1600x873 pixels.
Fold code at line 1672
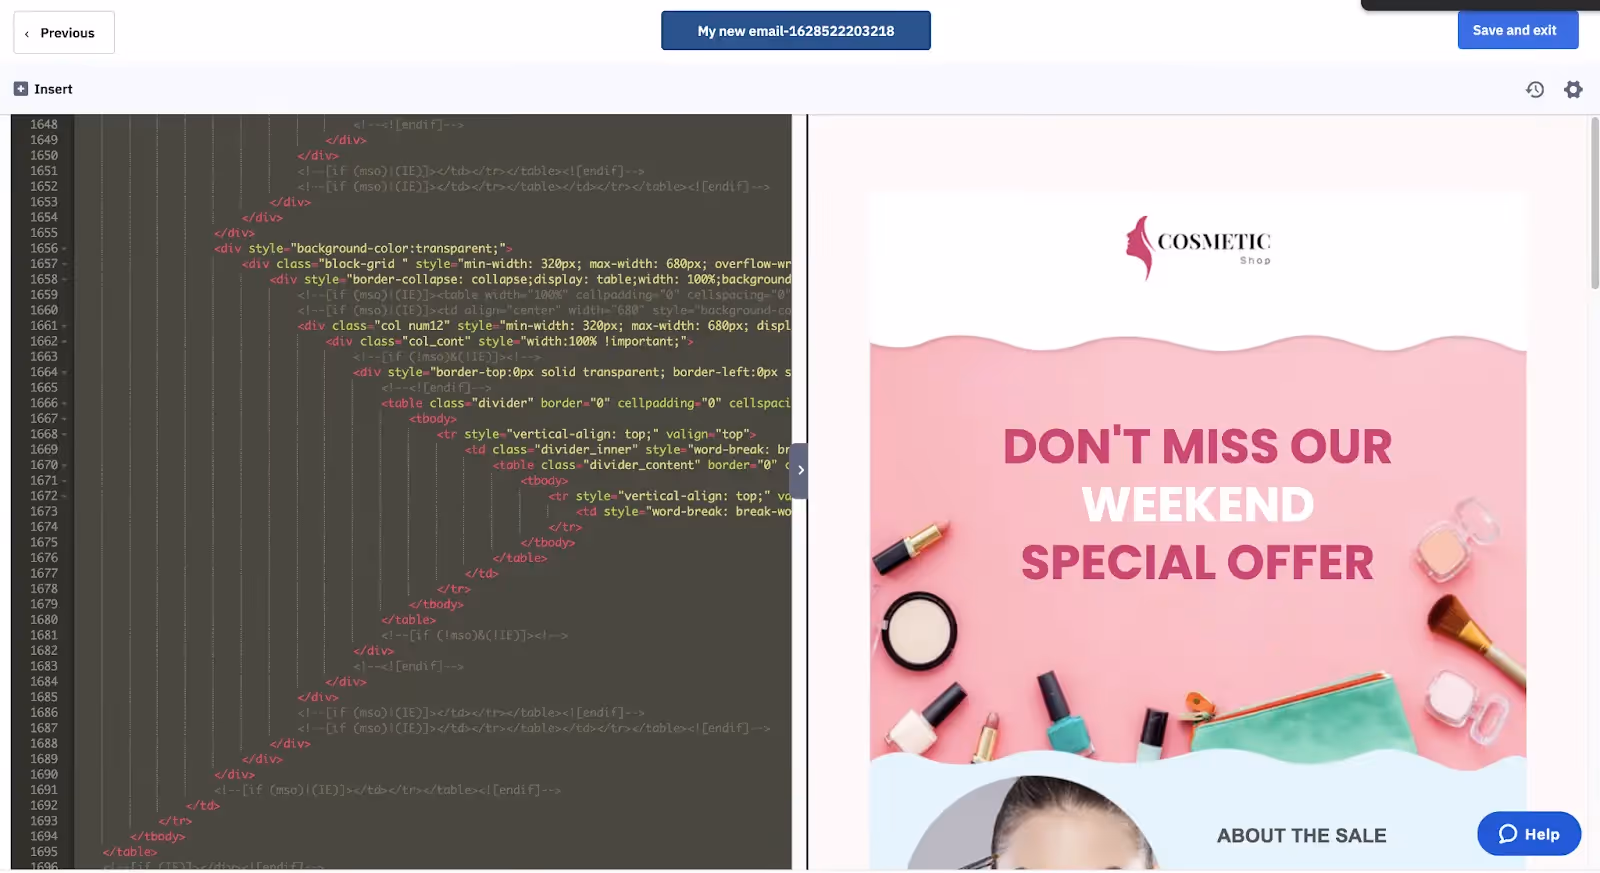[x=65, y=497]
